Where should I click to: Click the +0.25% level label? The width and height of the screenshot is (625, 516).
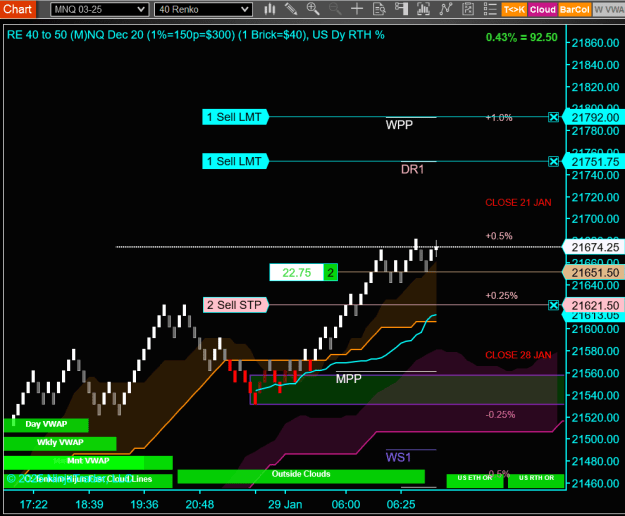tap(501, 296)
